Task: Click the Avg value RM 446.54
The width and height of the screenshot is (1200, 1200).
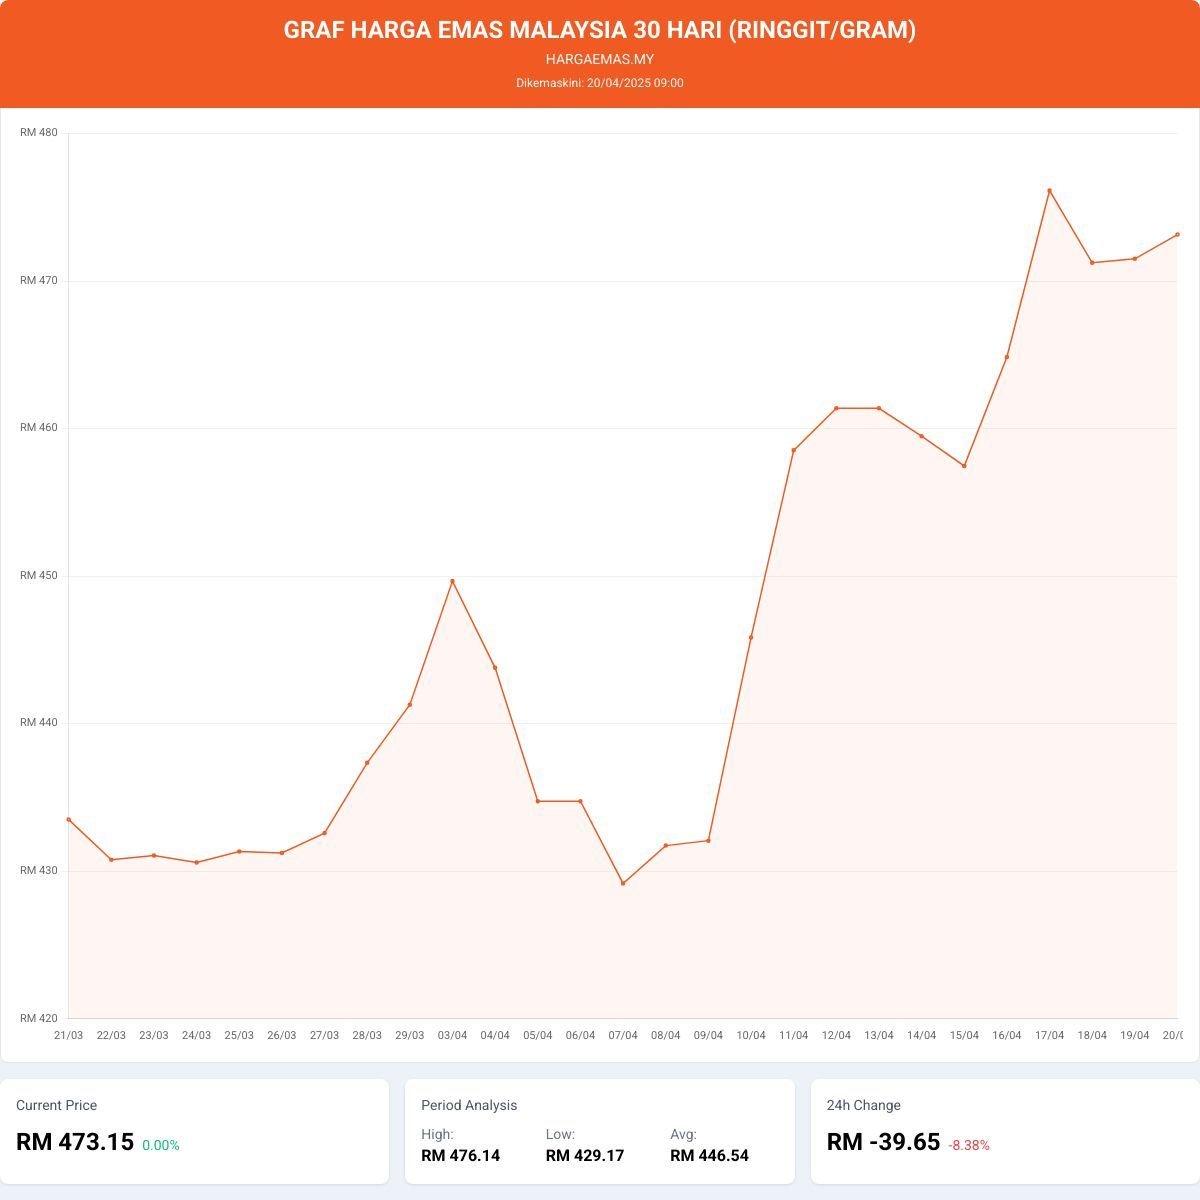Action: point(709,1156)
